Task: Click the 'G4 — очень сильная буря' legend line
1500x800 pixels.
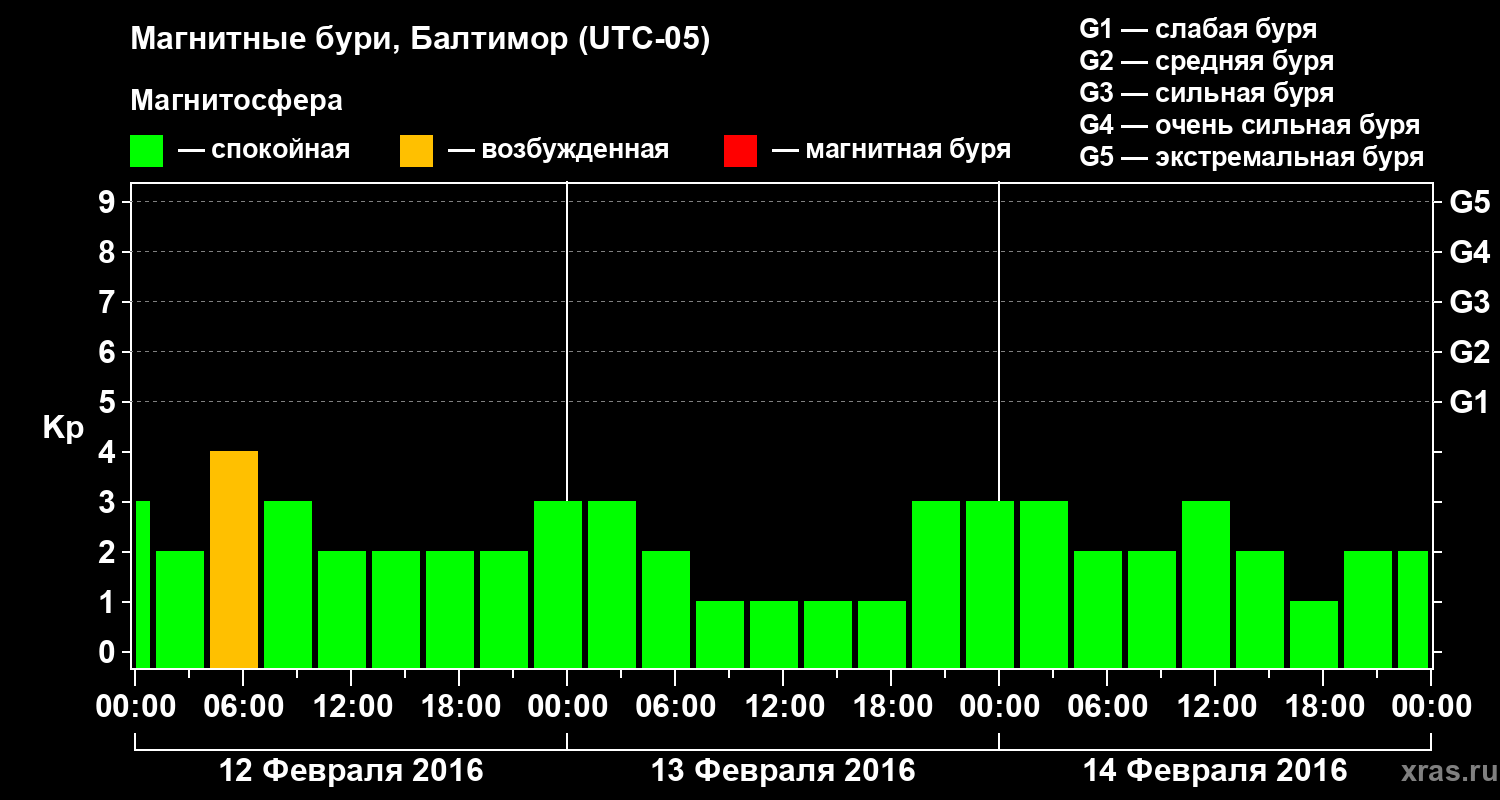Action: 1250,125
